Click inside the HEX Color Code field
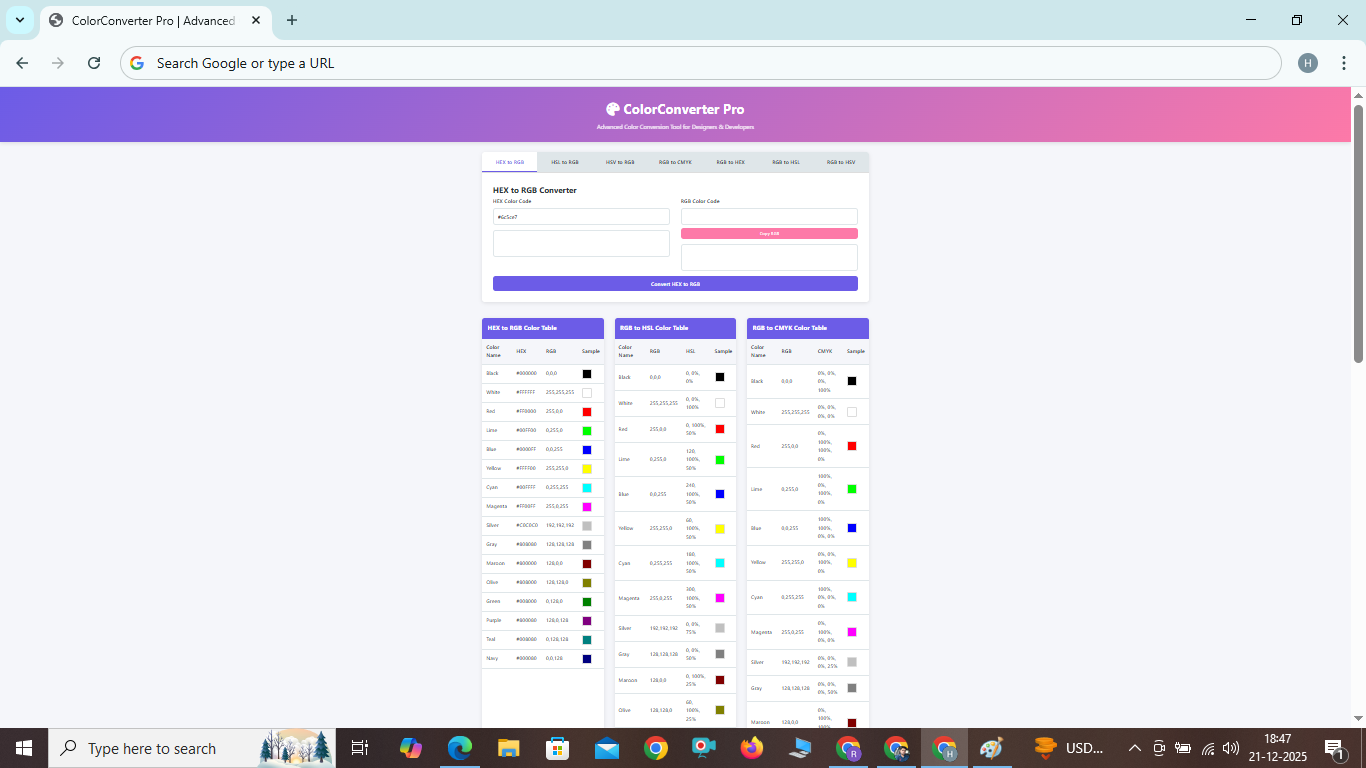The width and height of the screenshot is (1366, 768). (580, 217)
